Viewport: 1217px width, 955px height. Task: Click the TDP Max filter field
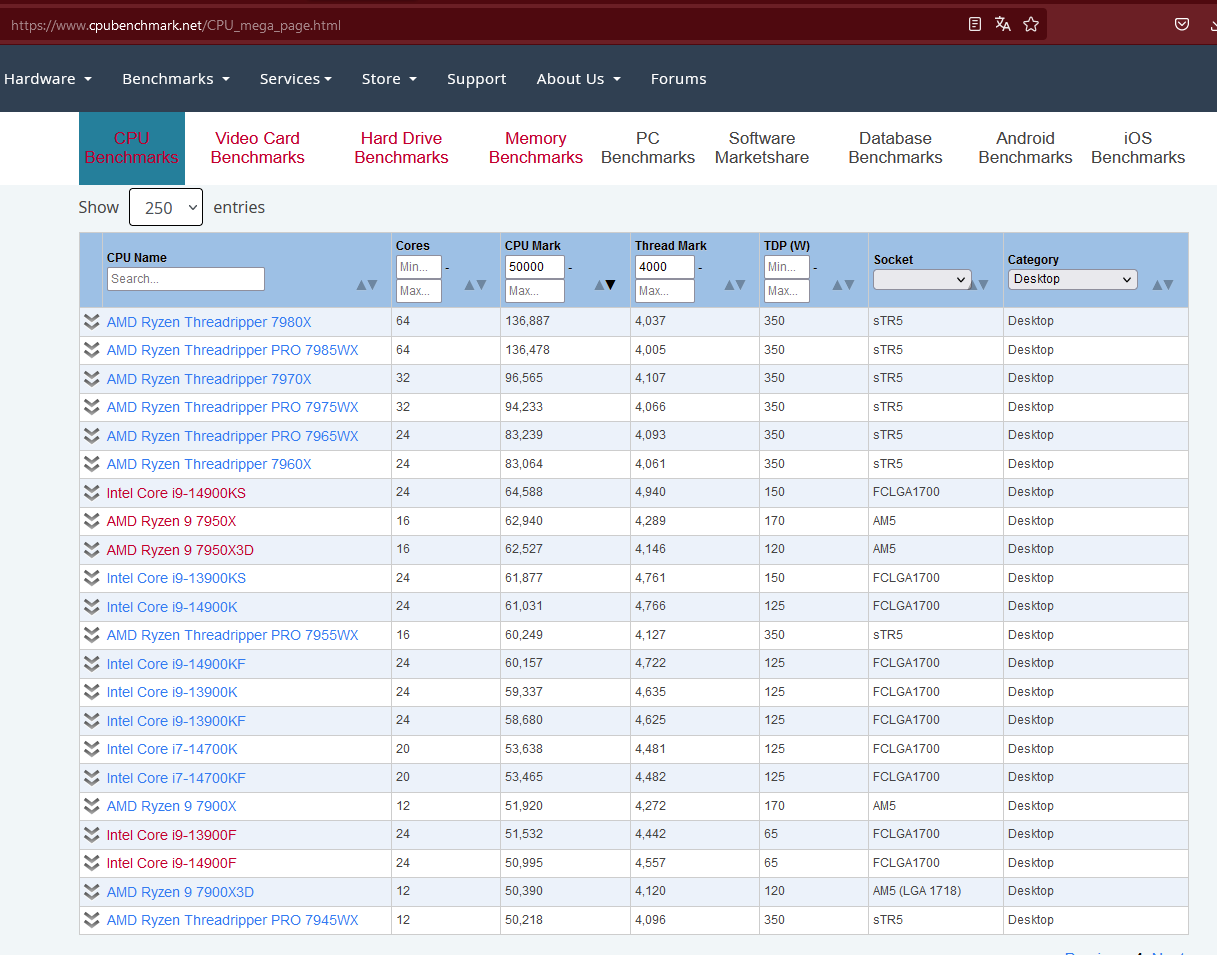click(x=787, y=291)
